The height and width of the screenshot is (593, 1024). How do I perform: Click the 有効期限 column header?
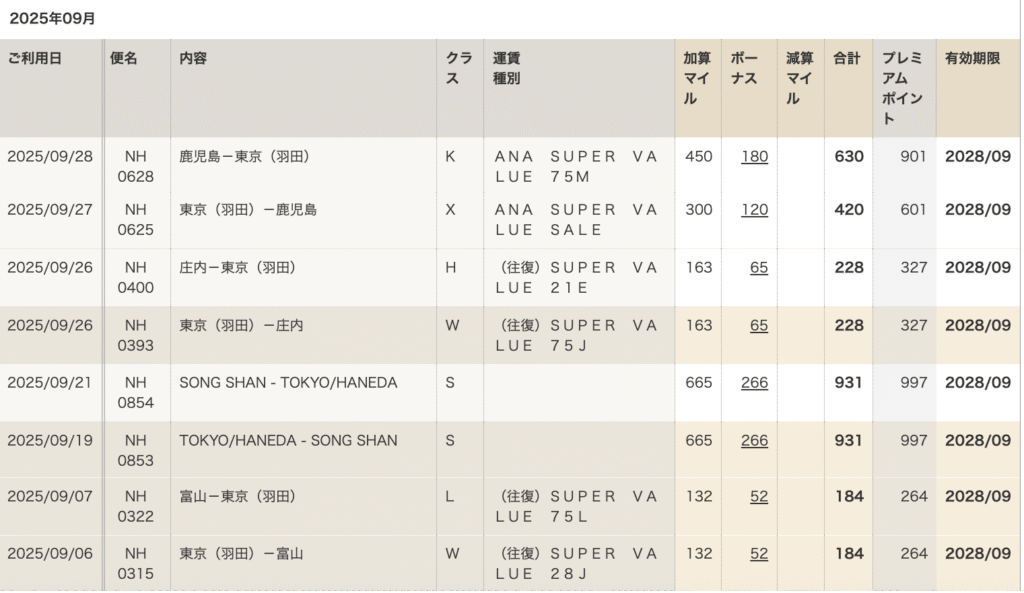tap(972, 59)
